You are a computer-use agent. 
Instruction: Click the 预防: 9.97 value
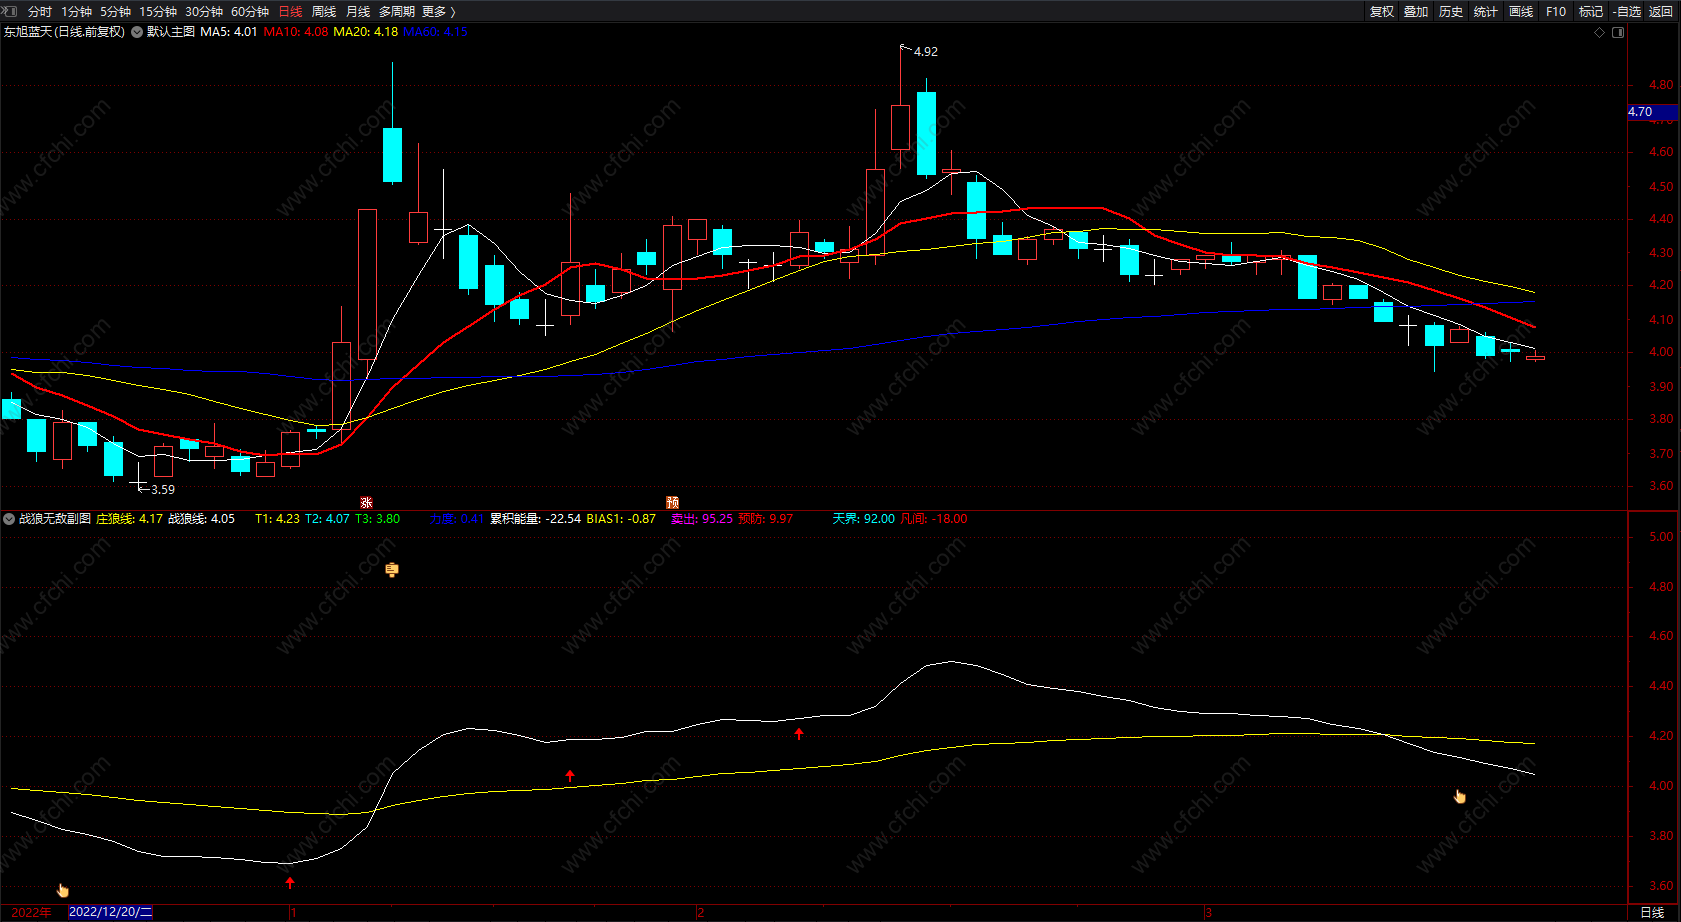coord(766,519)
